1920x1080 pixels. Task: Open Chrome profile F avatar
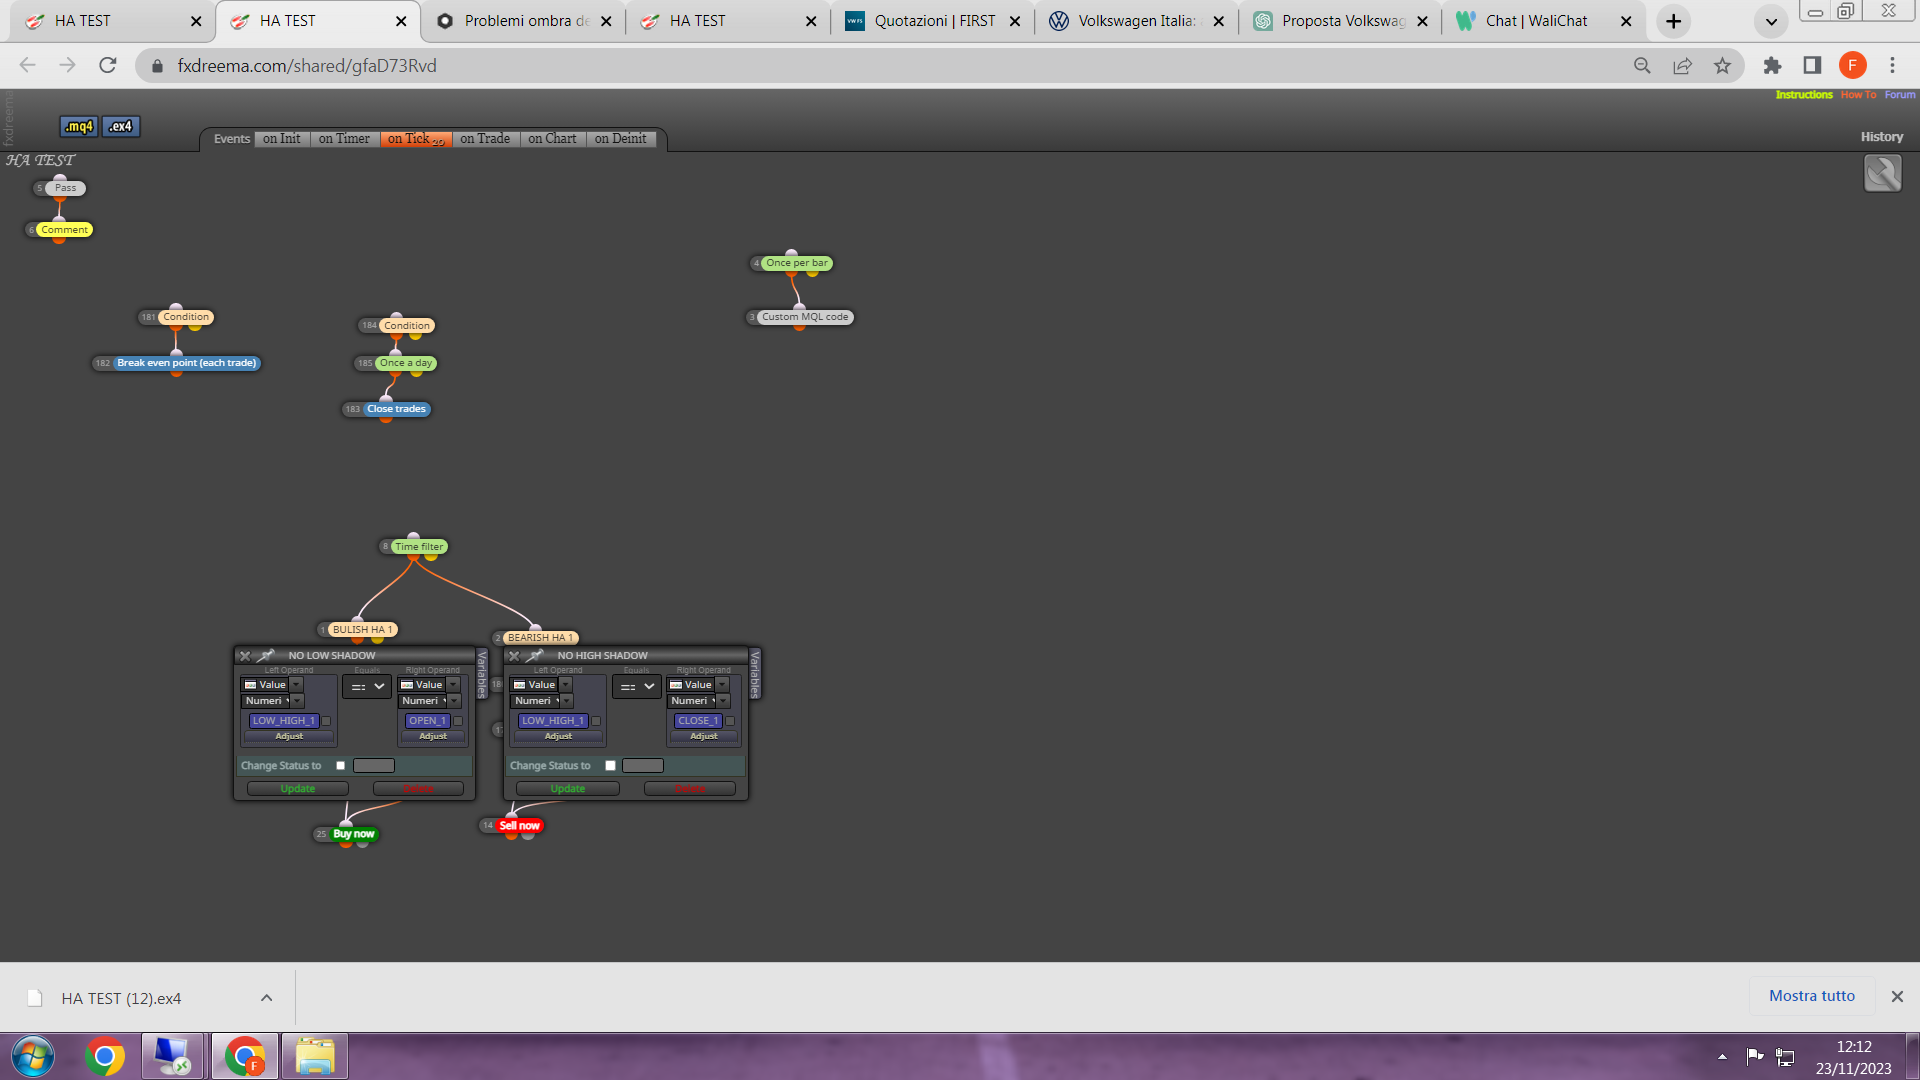tap(1852, 66)
